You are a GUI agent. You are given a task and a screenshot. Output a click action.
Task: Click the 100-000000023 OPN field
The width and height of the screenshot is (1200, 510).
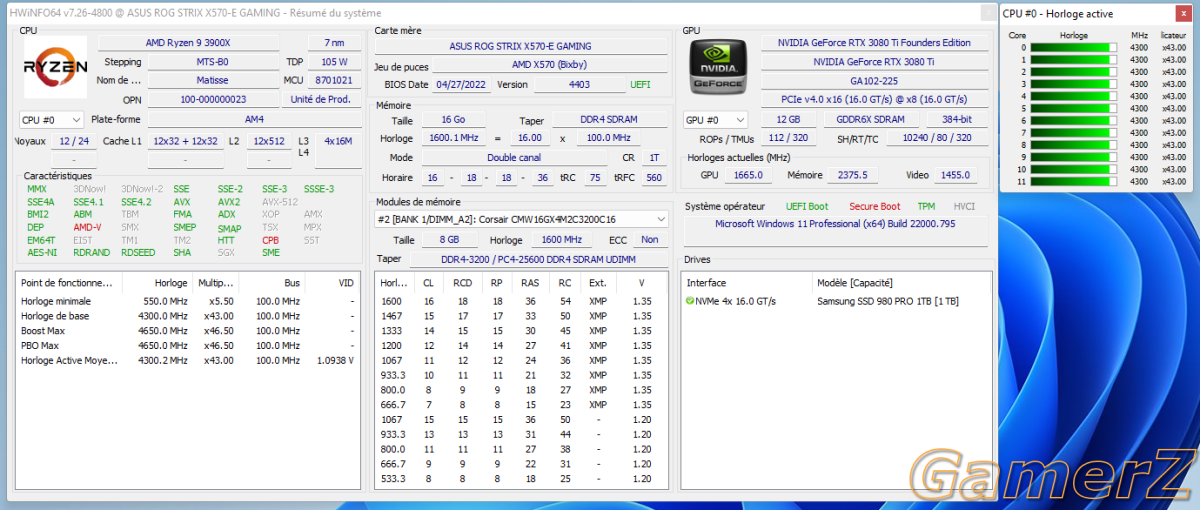coord(212,99)
